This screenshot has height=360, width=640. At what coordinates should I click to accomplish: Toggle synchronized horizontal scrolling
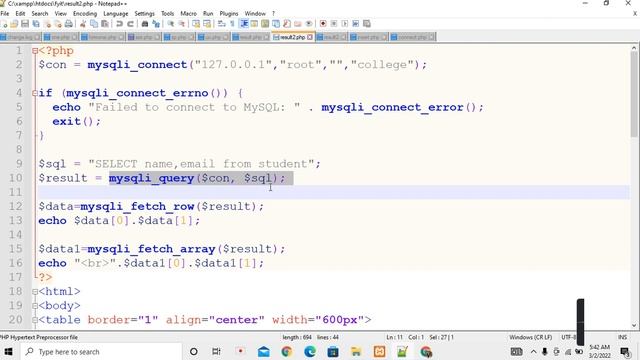(x=207, y=24)
